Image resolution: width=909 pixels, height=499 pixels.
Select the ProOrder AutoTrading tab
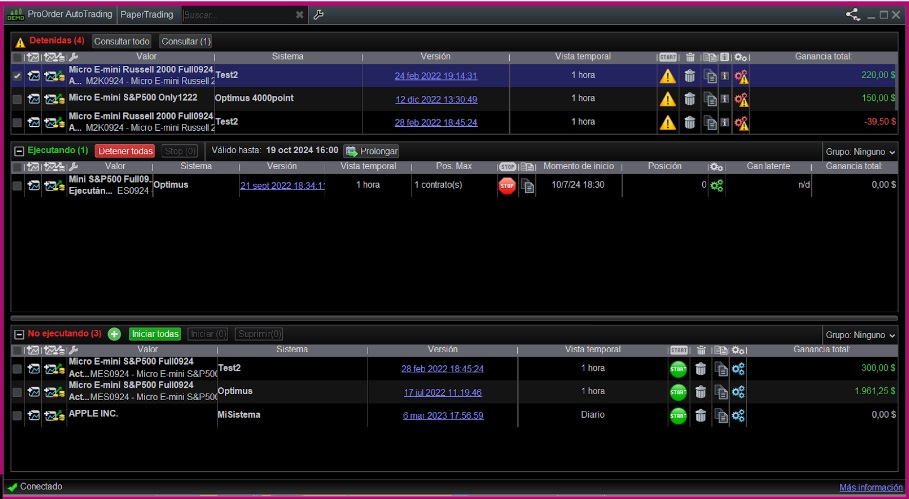(x=69, y=15)
